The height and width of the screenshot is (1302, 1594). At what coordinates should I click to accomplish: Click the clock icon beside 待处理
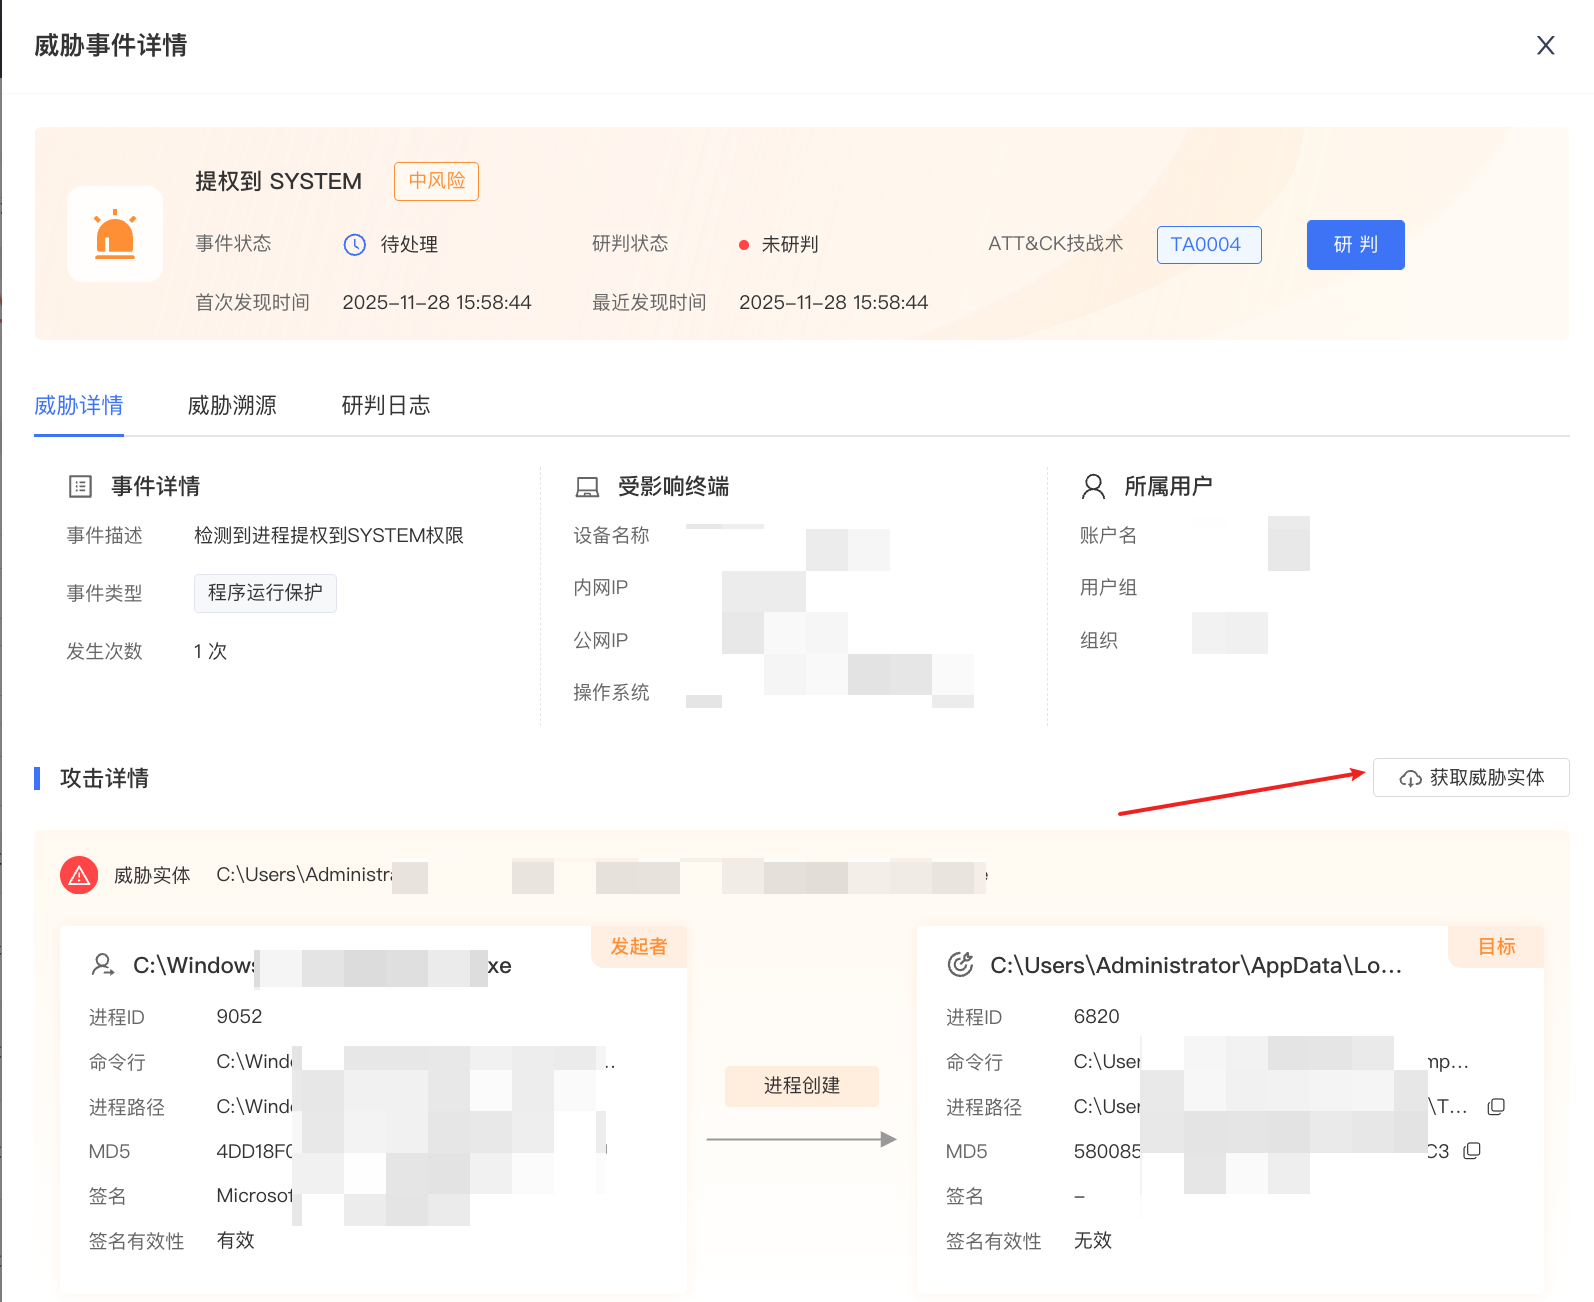355,245
